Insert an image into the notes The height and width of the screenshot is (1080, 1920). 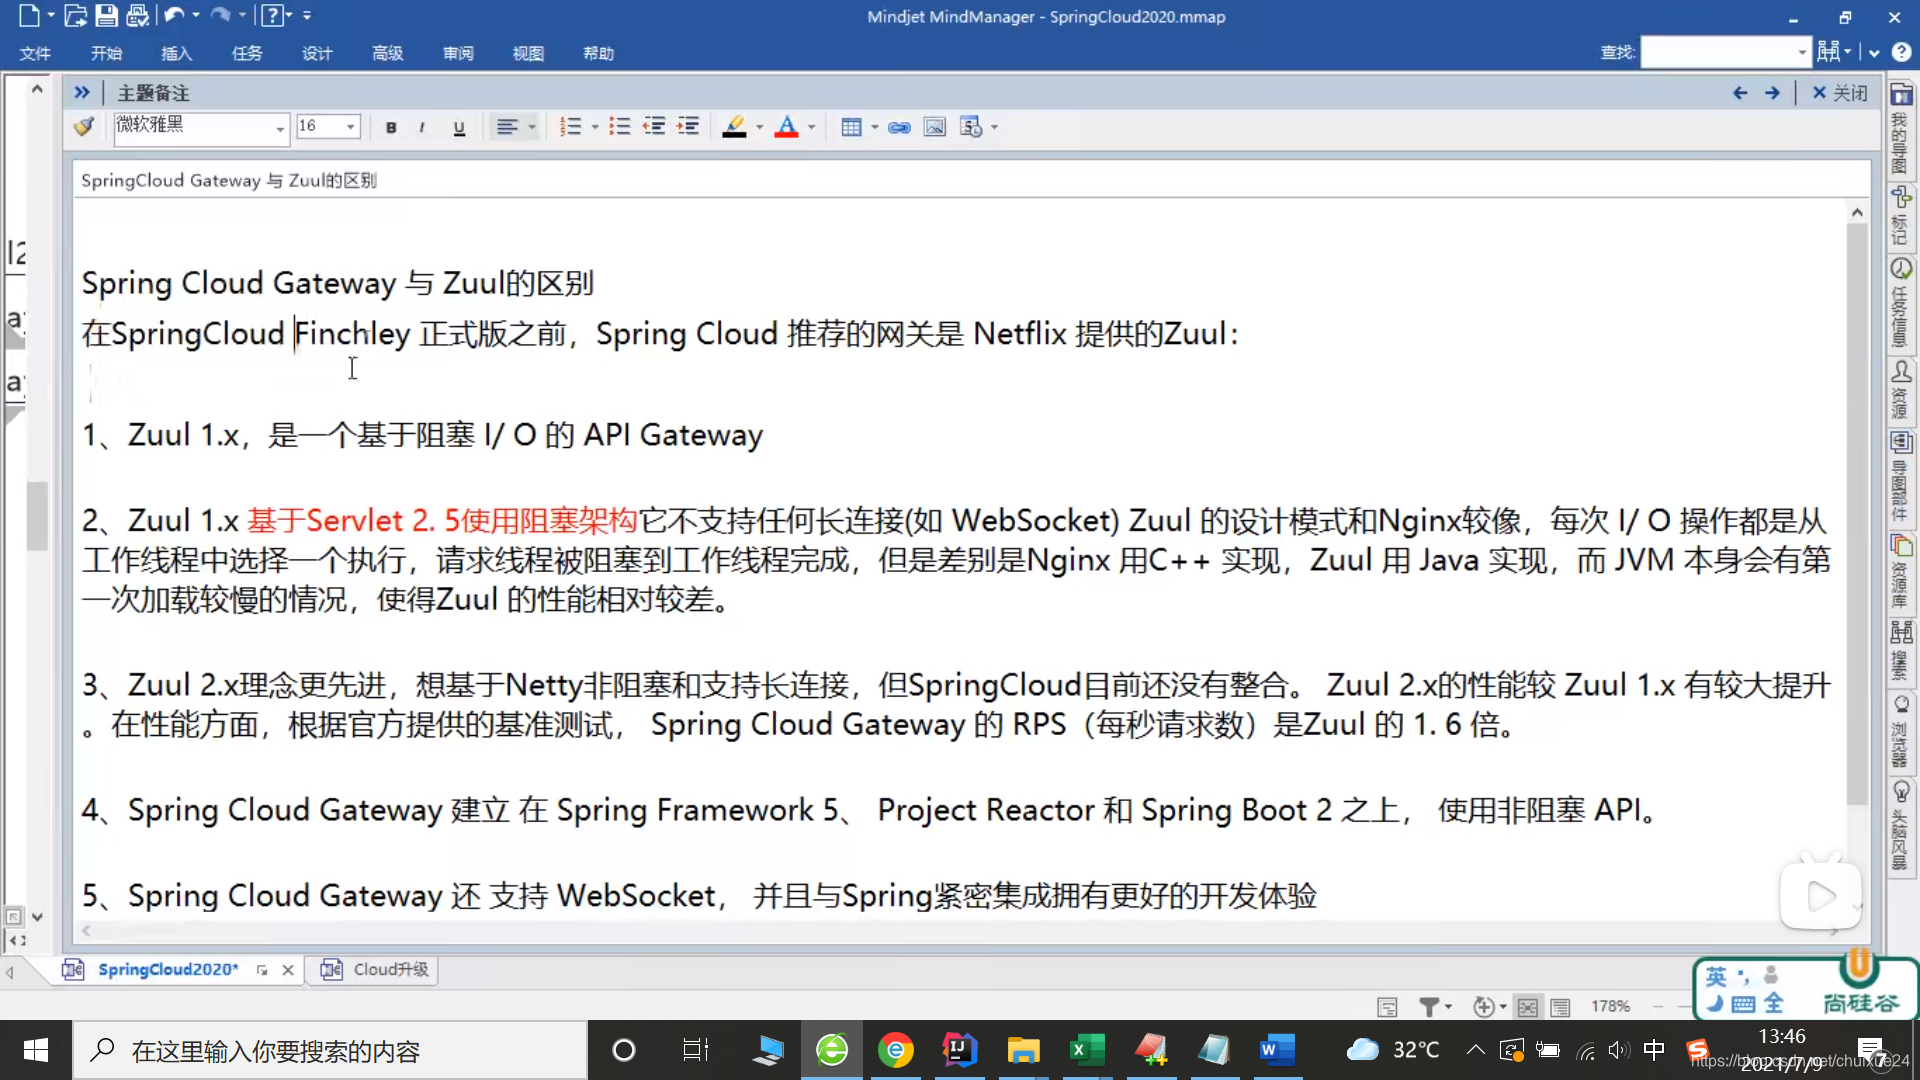[x=935, y=127]
